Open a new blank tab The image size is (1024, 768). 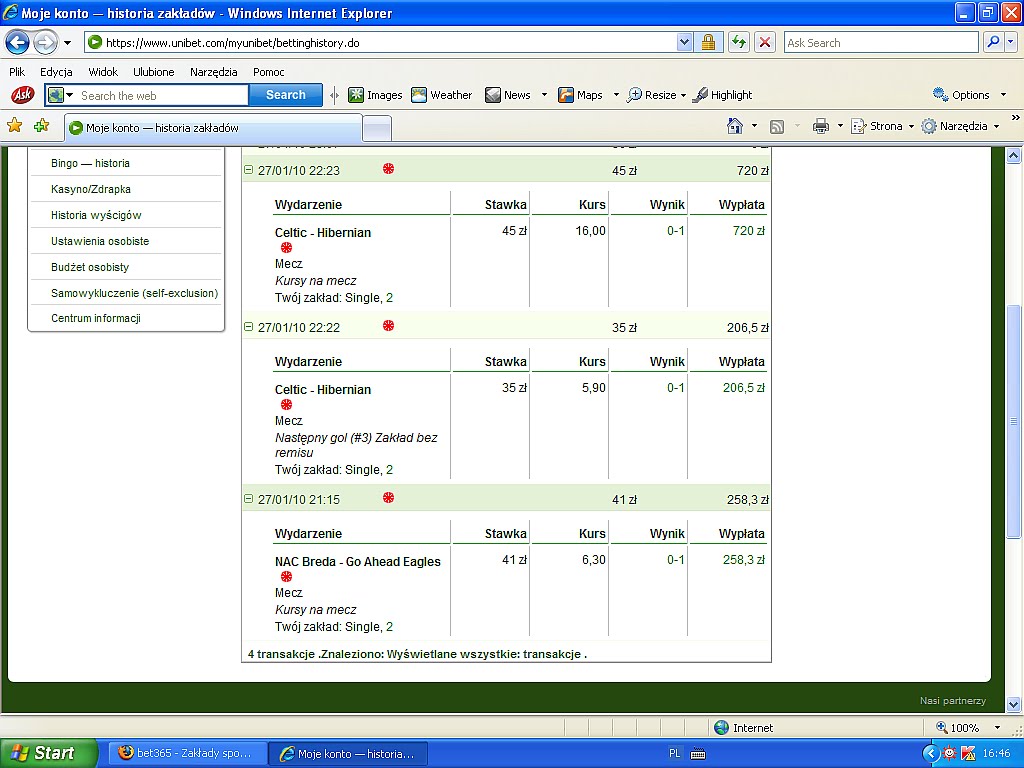coord(377,128)
